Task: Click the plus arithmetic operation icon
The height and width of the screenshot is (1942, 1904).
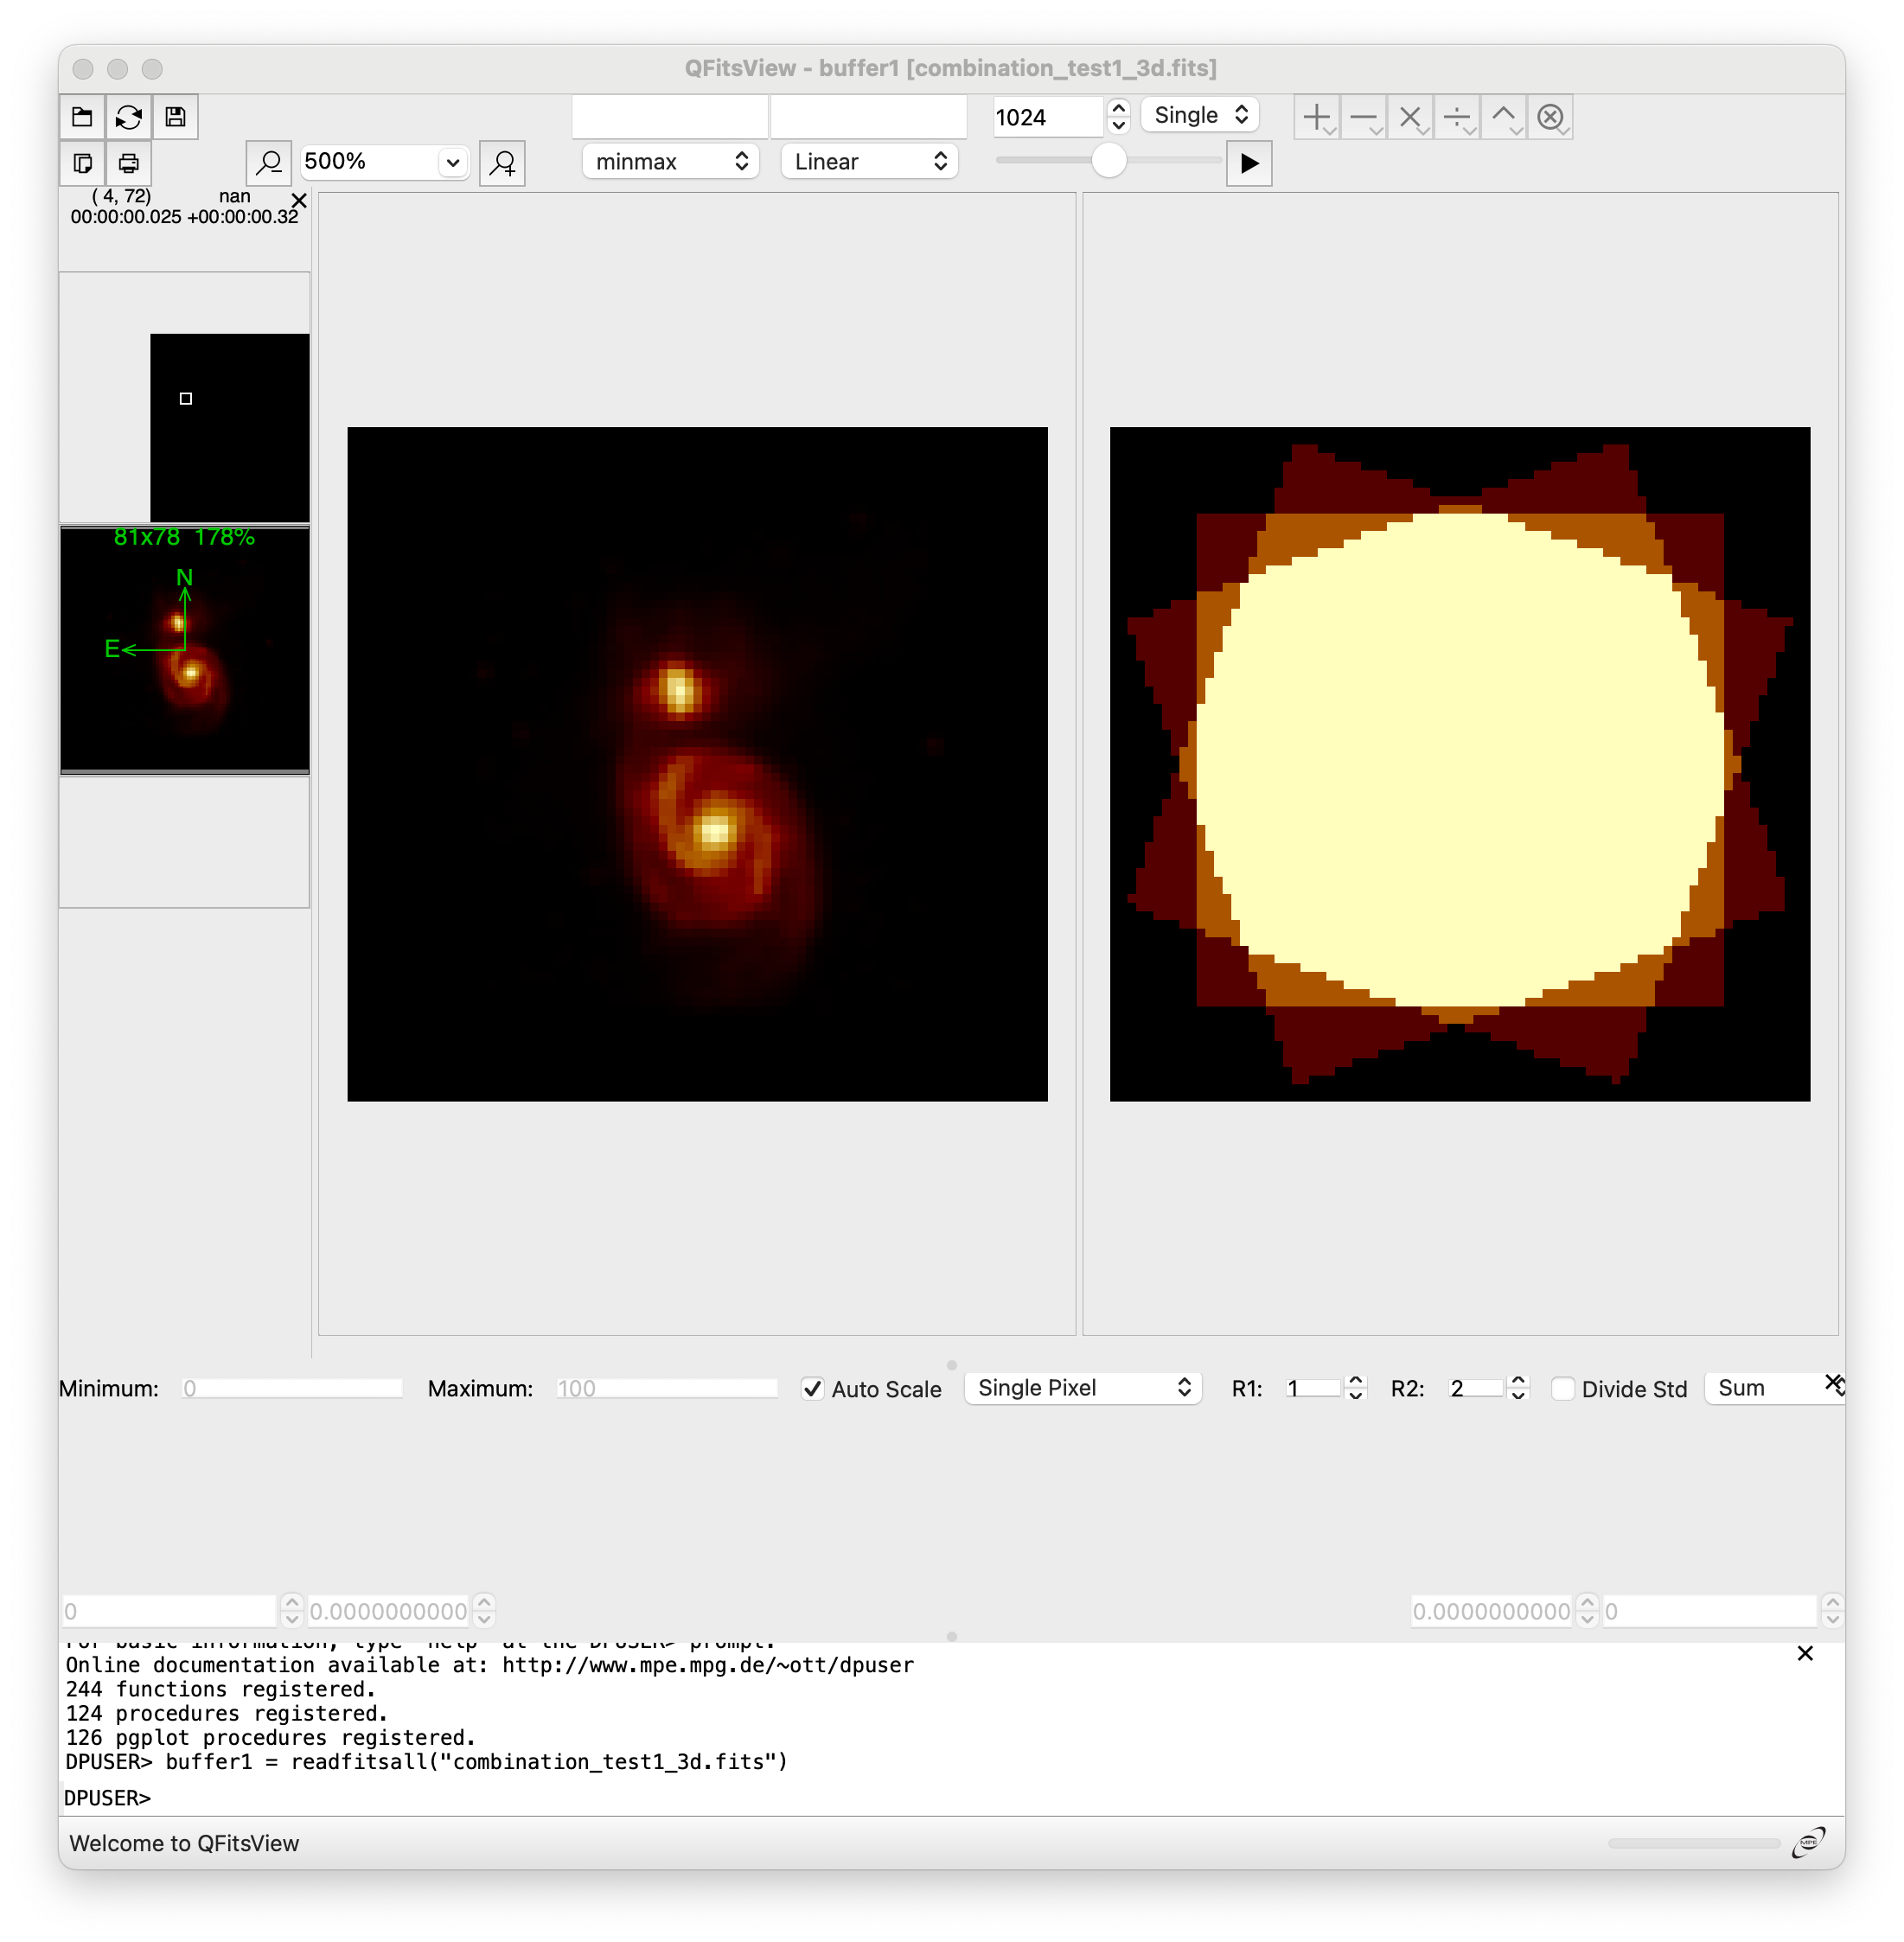Action: point(1316,117)
